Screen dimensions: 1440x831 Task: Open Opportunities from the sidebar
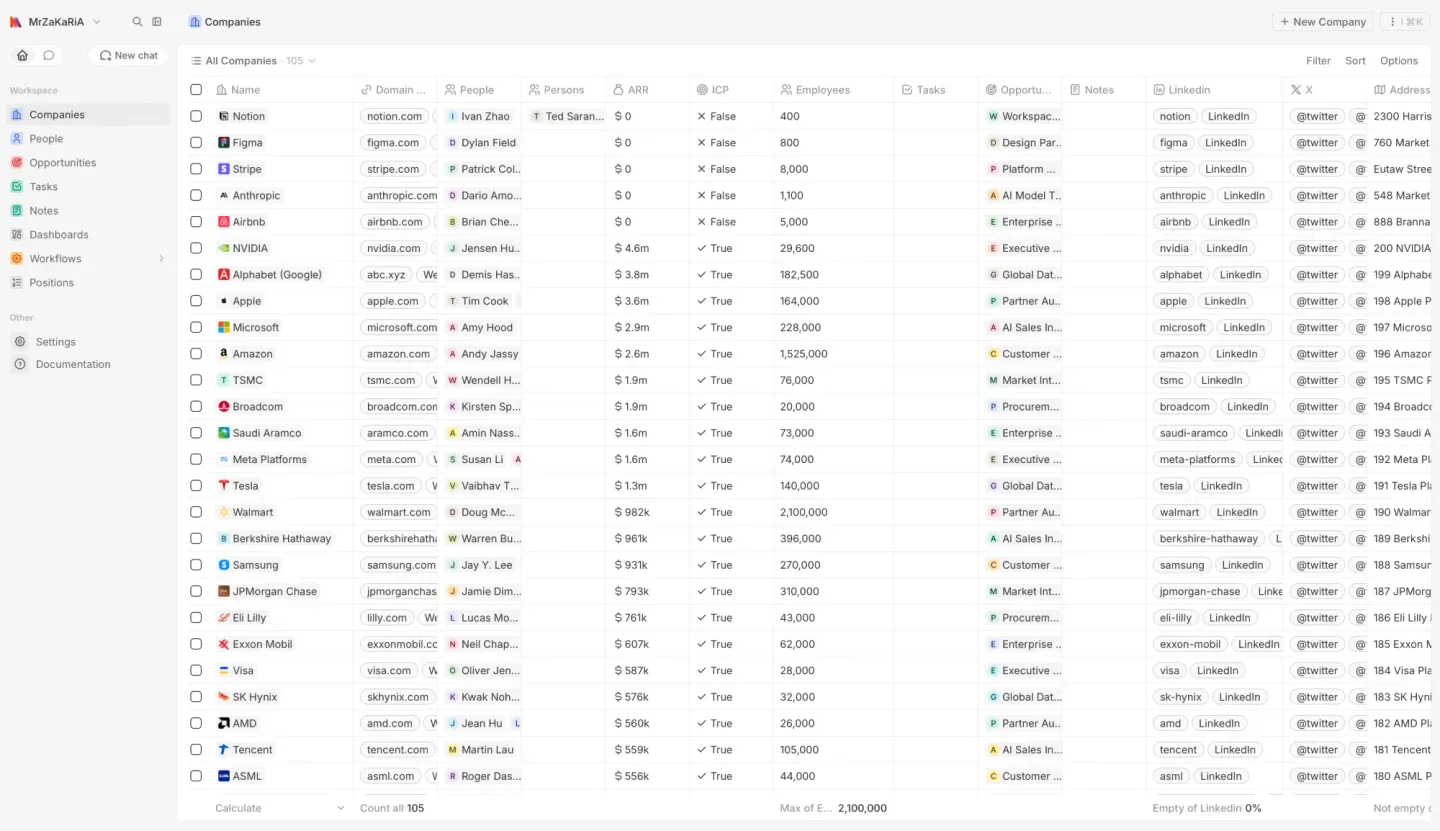[63, 163]
